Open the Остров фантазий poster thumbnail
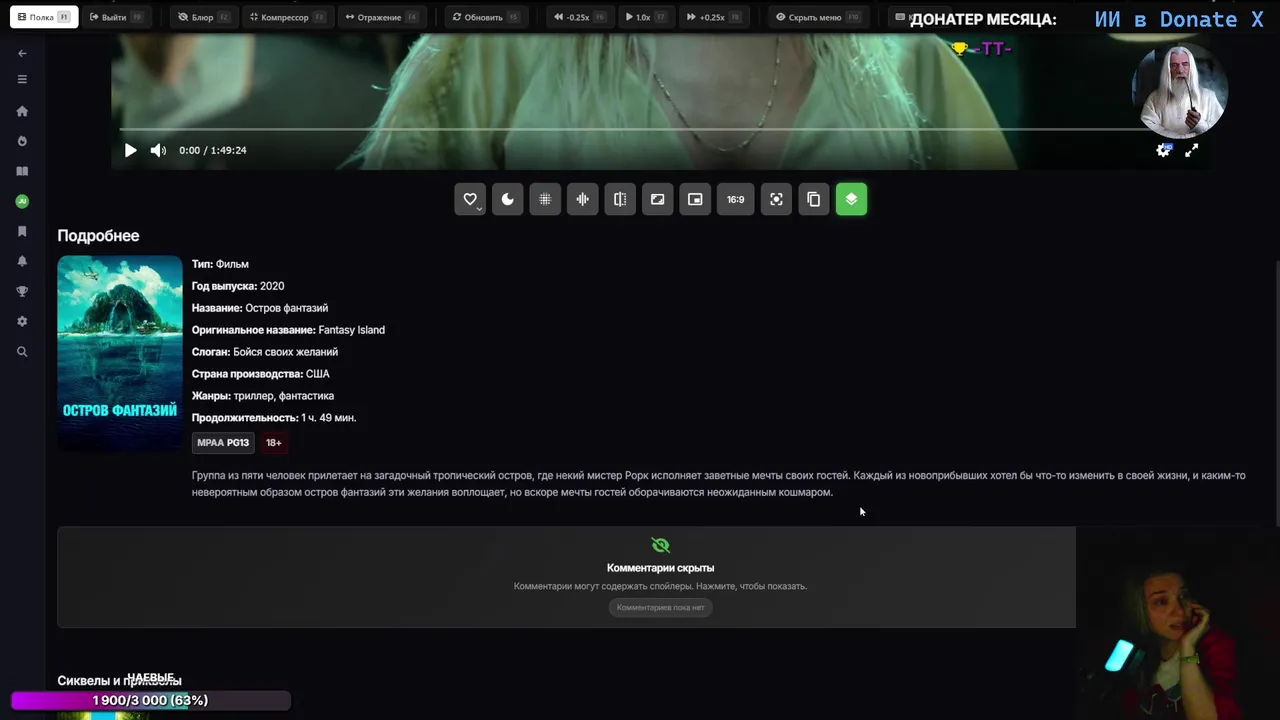Viewport: 1280px width, 720px height. point(120,353)
